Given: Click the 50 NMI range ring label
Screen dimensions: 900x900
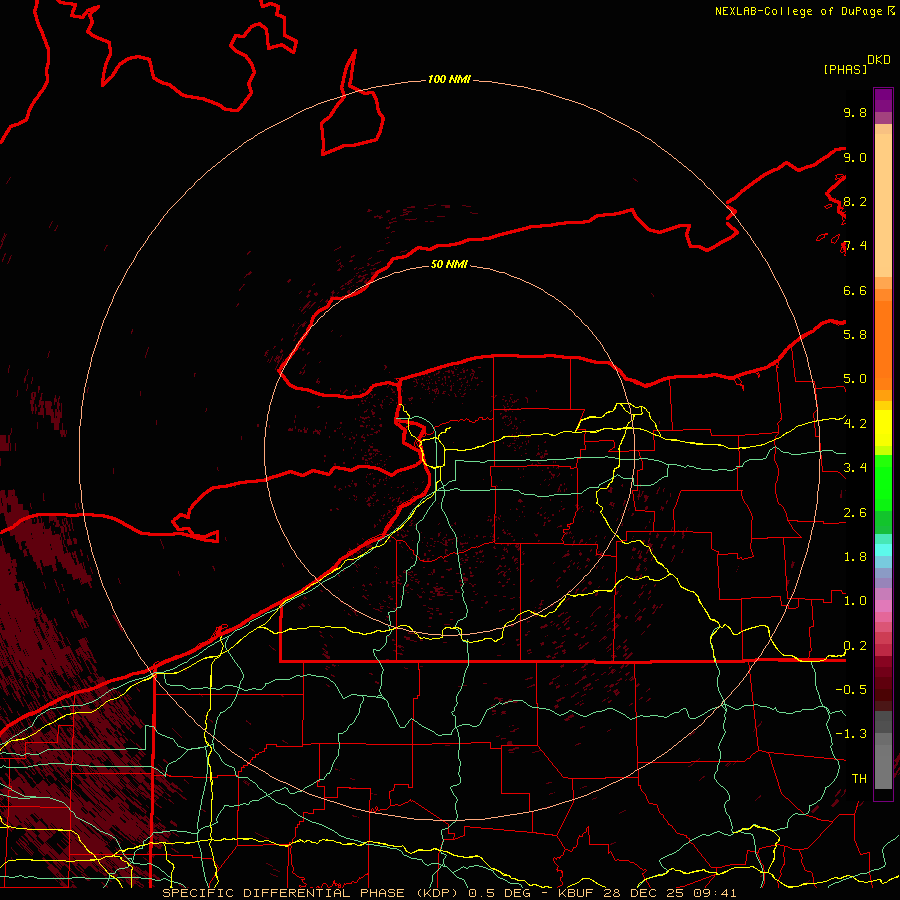Looking at the screenshot, I should (x=449, y=264).
